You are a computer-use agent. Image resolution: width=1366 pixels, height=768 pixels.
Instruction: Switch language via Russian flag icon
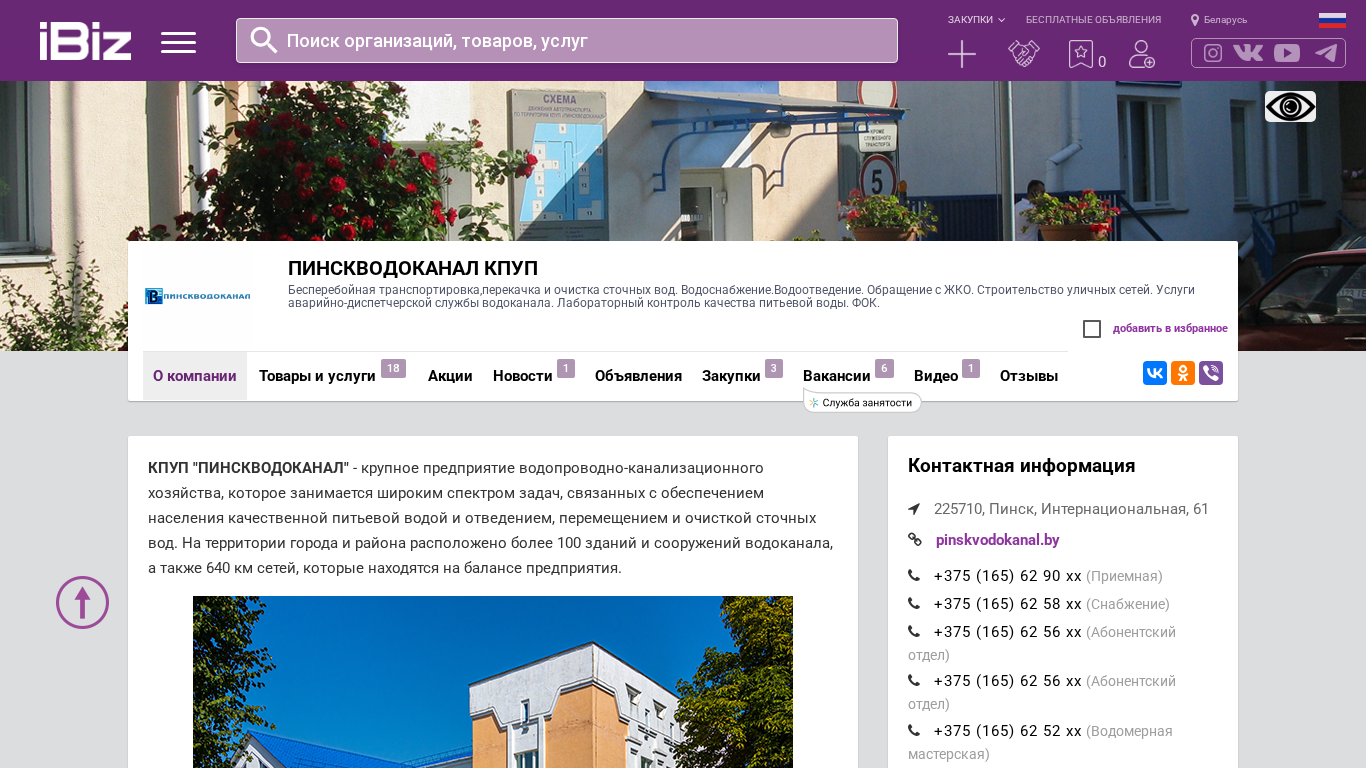(x=1332, y=20)
